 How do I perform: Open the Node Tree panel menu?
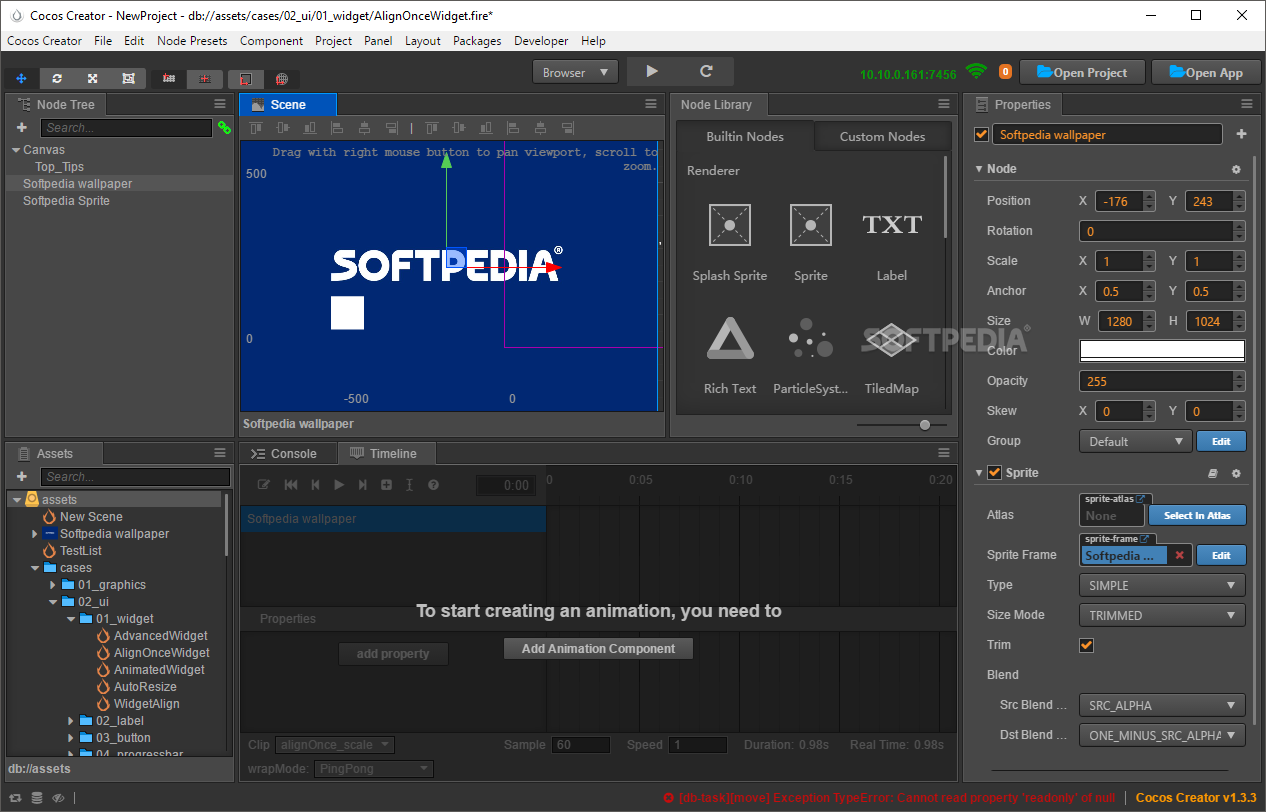point(220,104)
